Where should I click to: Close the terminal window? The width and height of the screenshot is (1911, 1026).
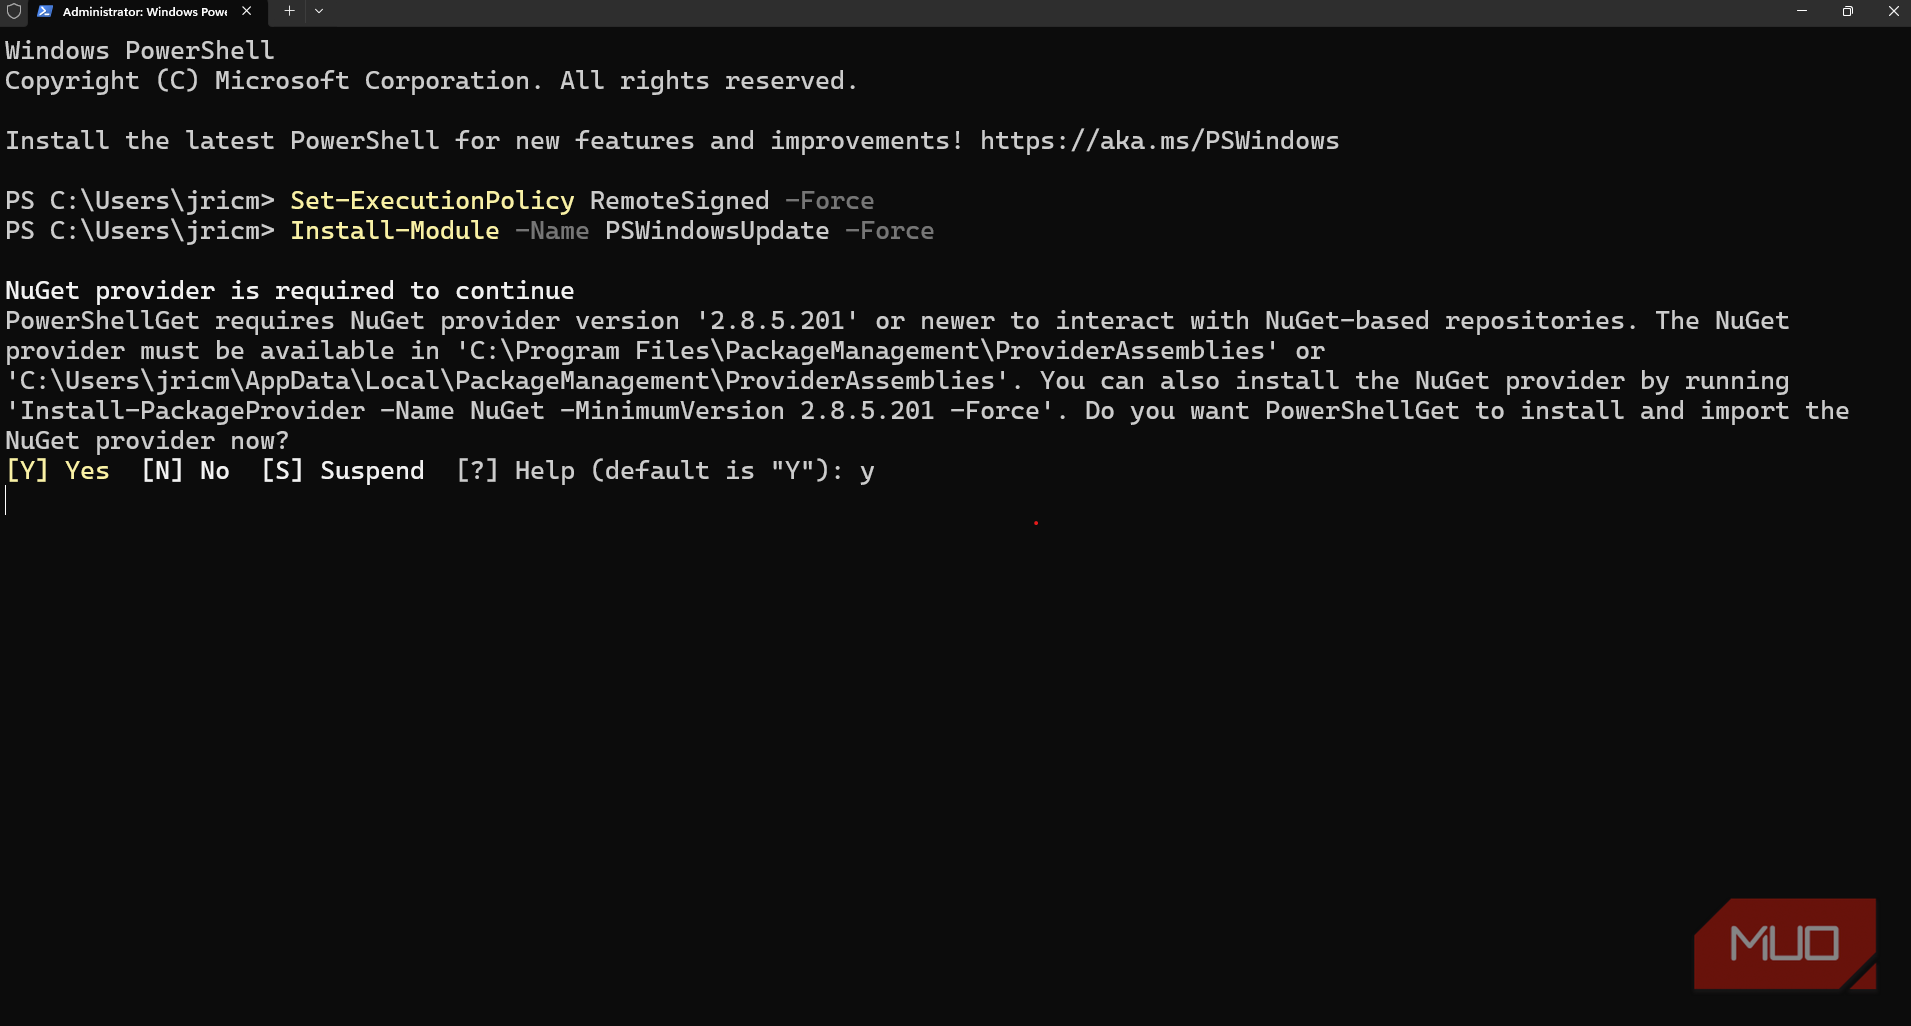pyautogui.click(x=1893, y=11)
